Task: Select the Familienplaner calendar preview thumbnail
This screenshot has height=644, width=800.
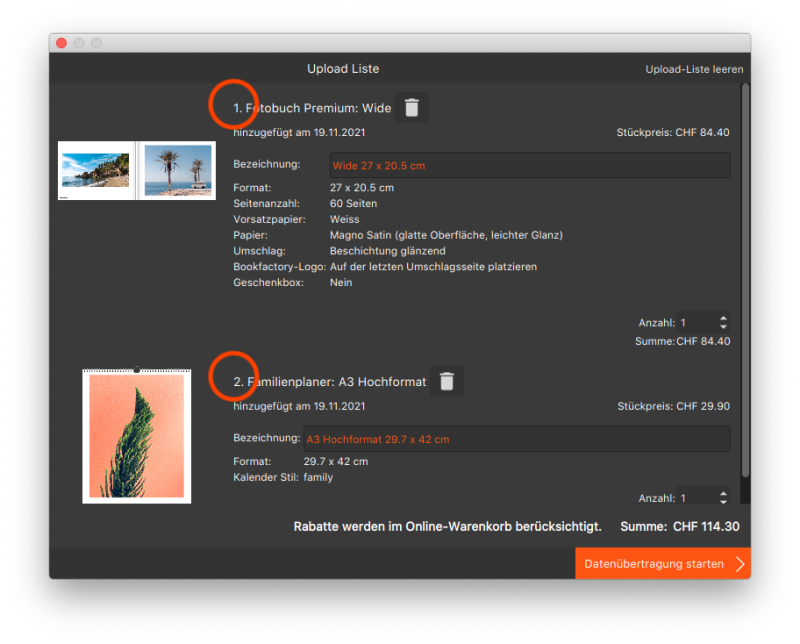Action: pyautogui.click(x=136, y=435)
